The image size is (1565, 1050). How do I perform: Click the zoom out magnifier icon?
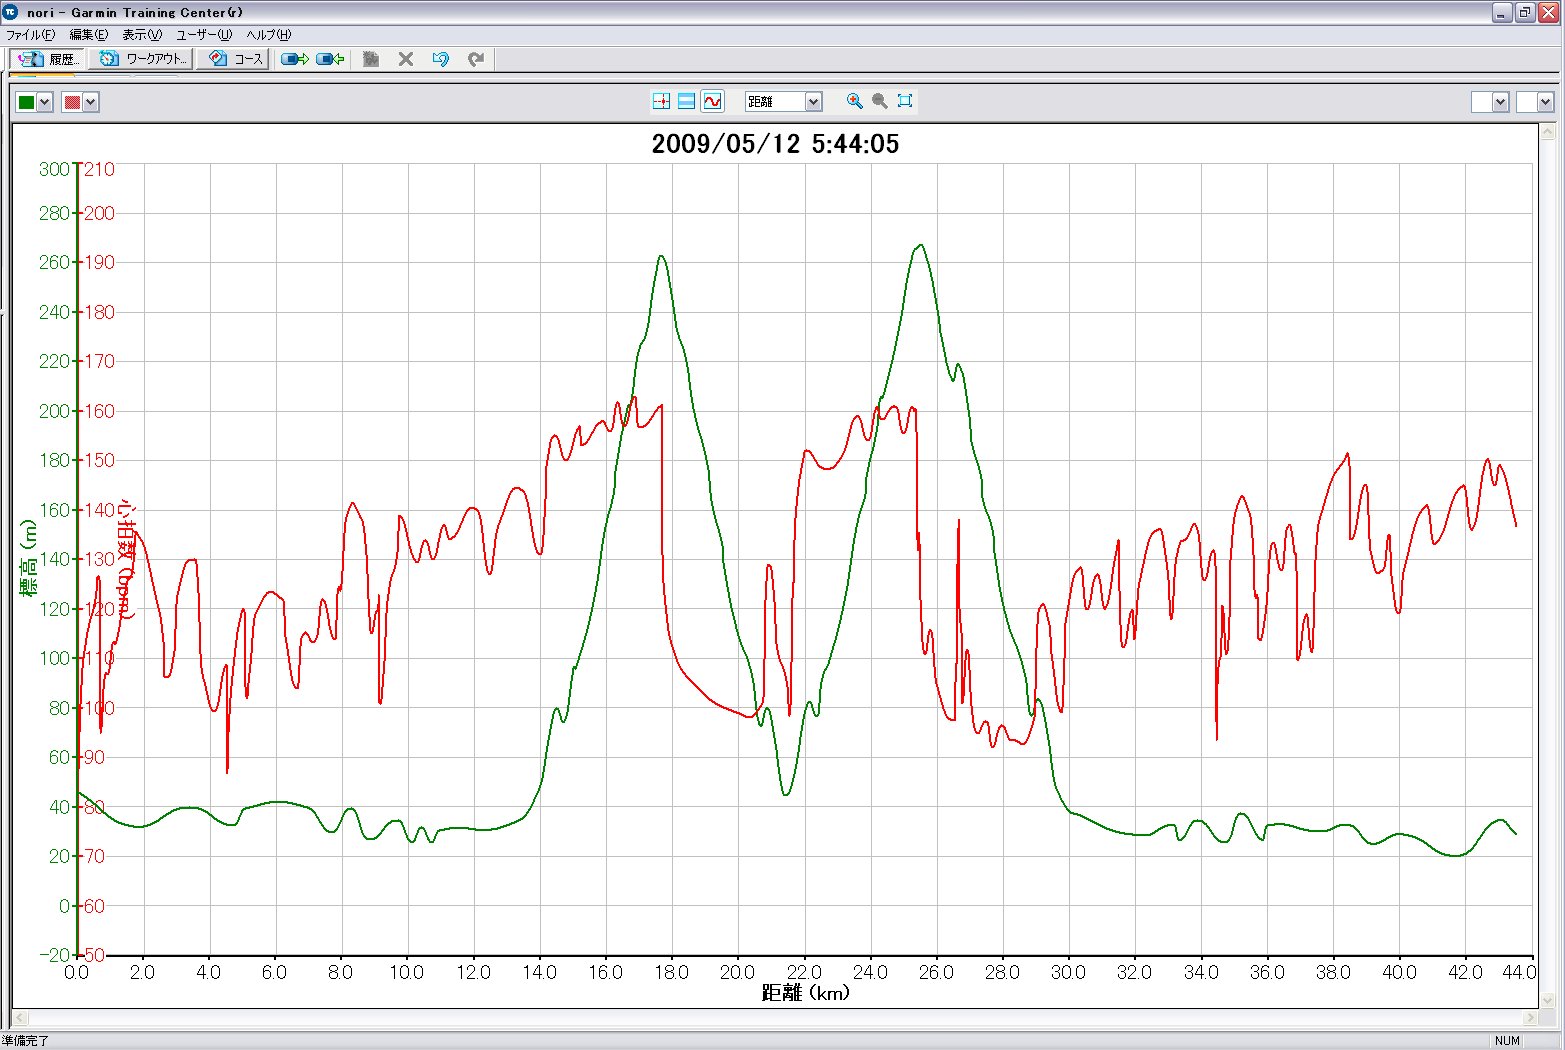point(879,101)
